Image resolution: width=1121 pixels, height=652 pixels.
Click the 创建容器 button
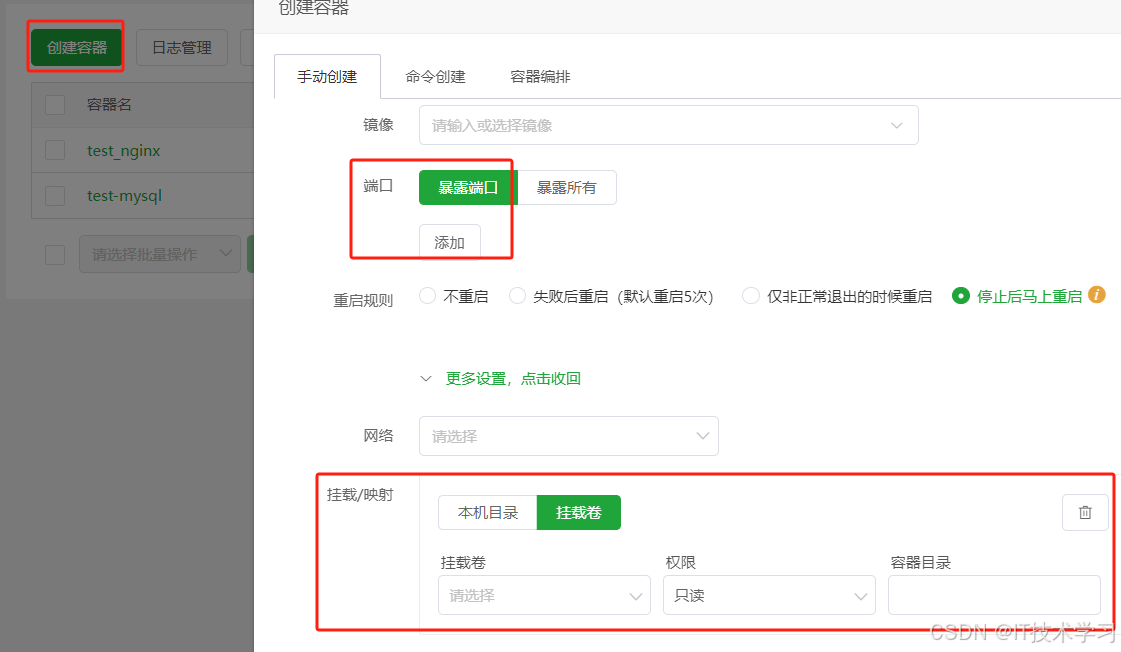click(x=76, y=47)
